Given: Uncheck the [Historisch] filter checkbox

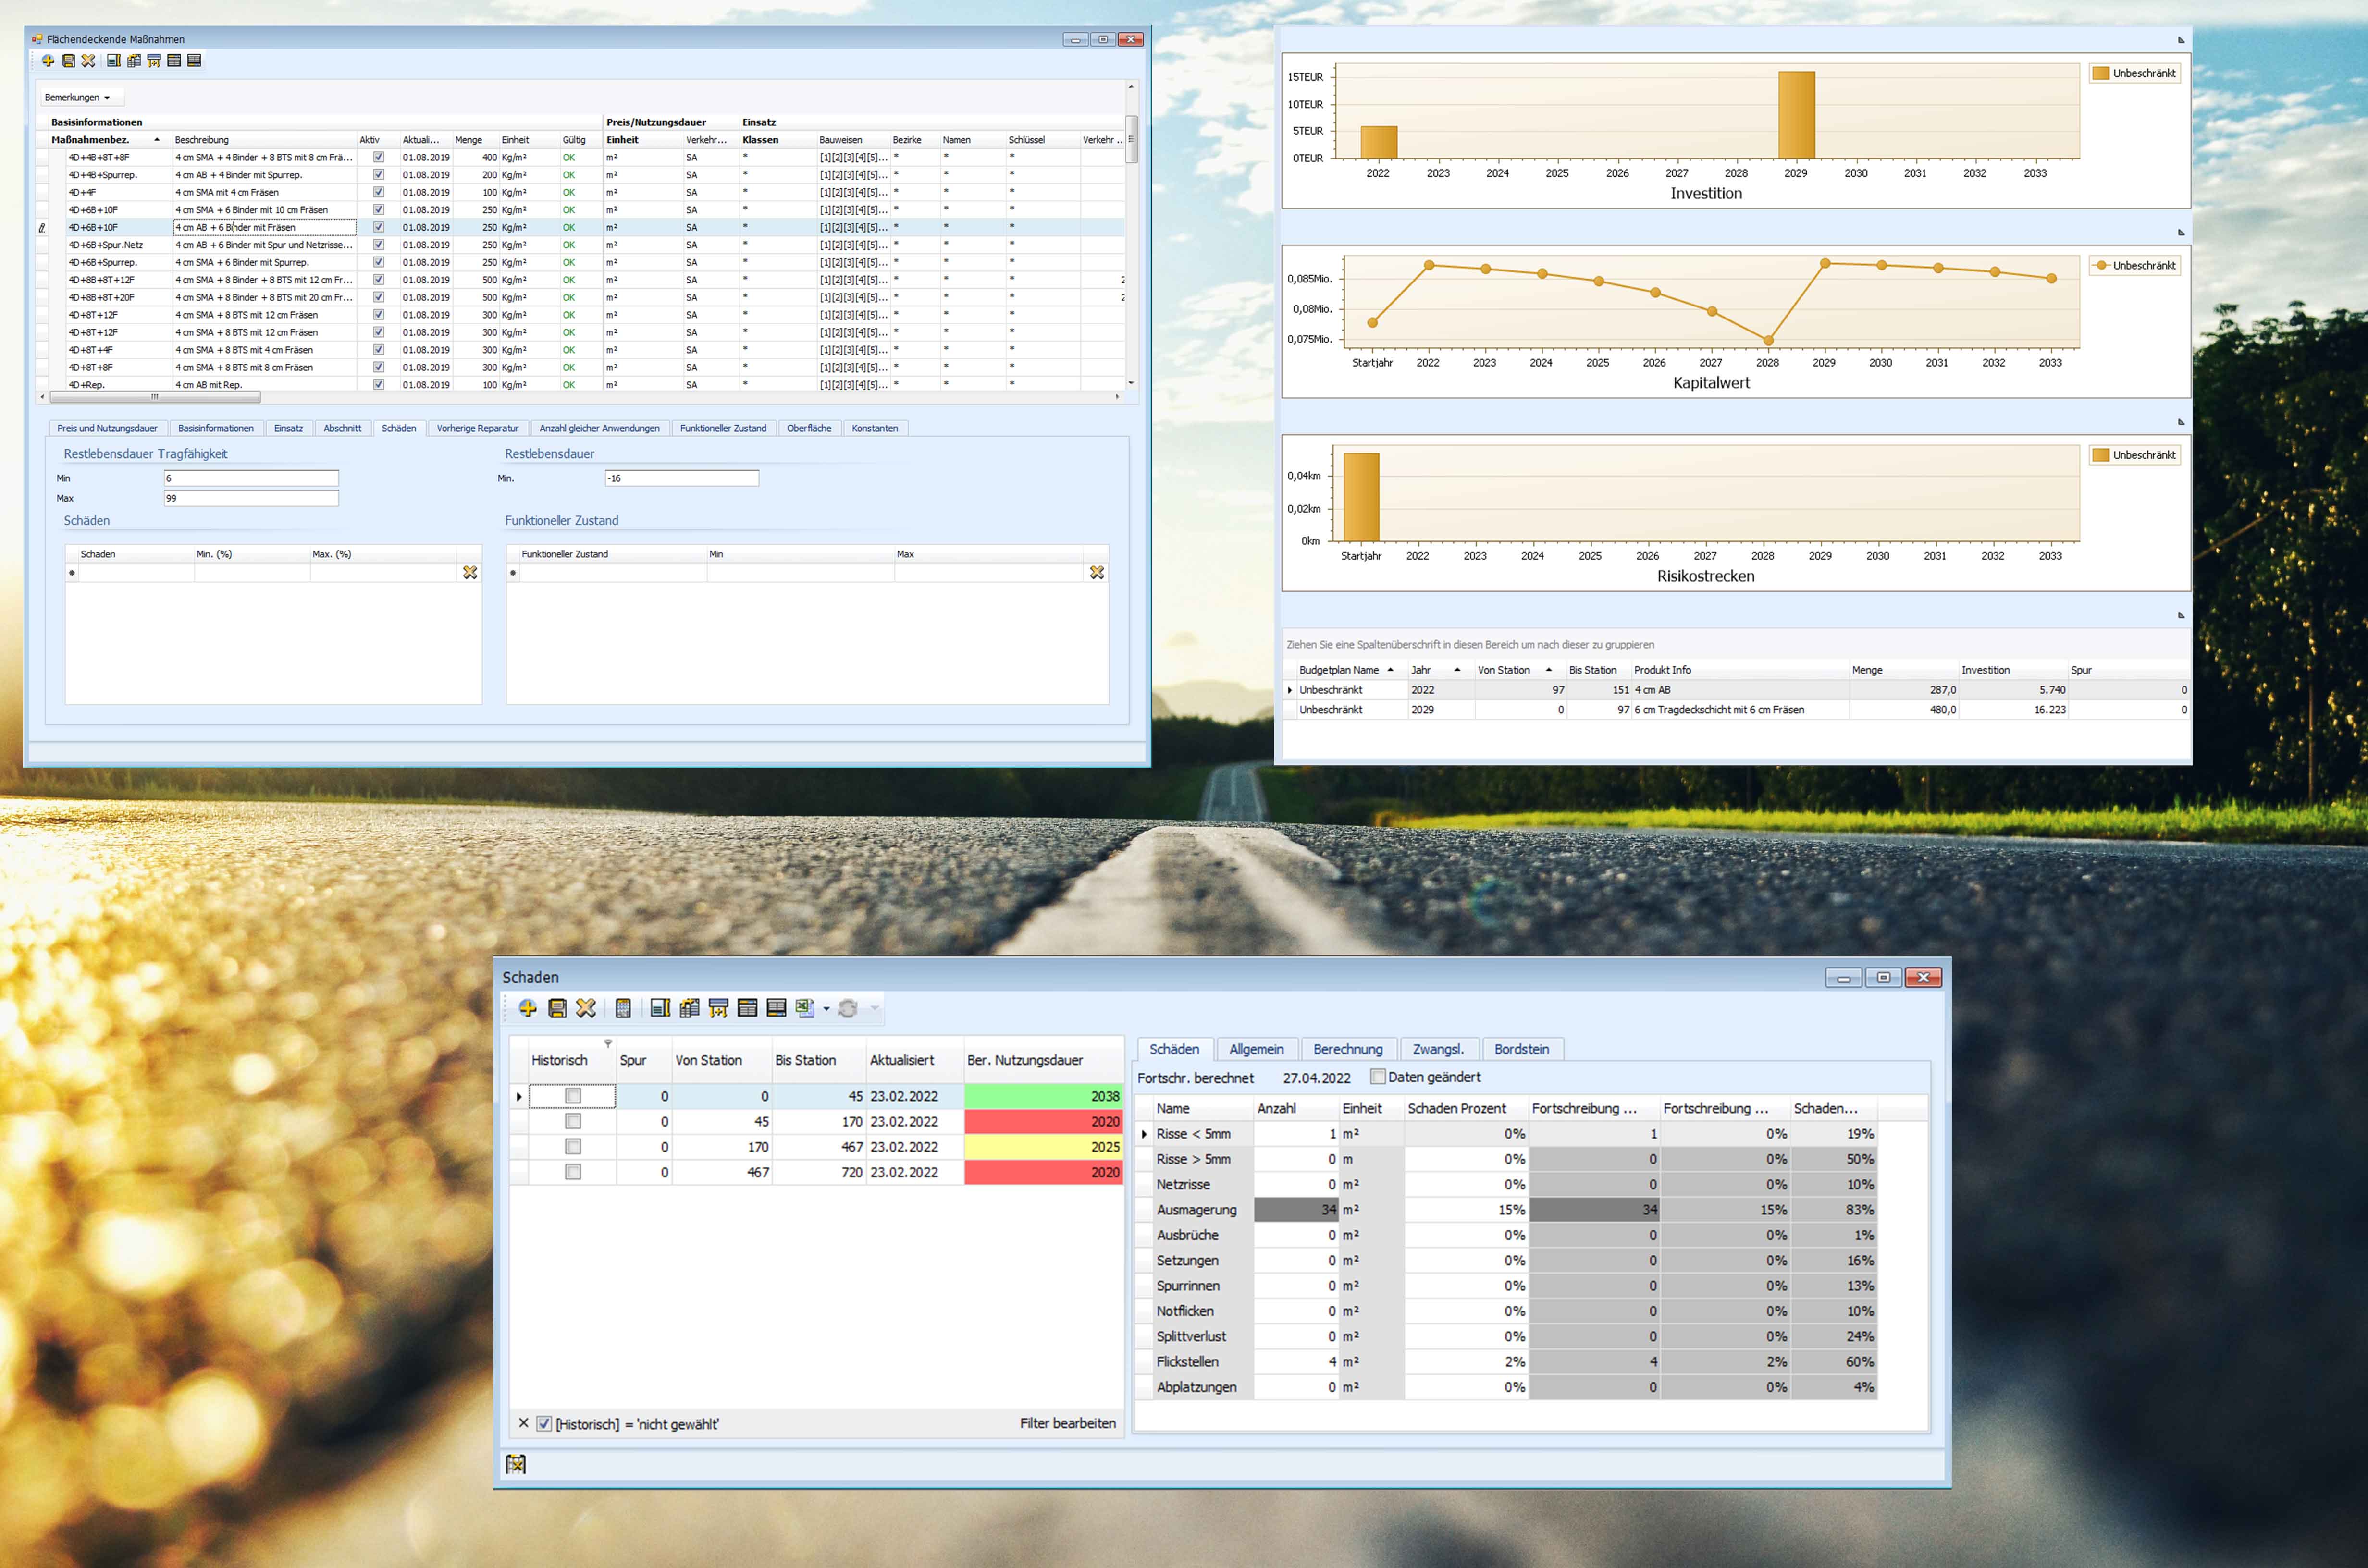Looking at the screenshot, I should coord(544,1424).
